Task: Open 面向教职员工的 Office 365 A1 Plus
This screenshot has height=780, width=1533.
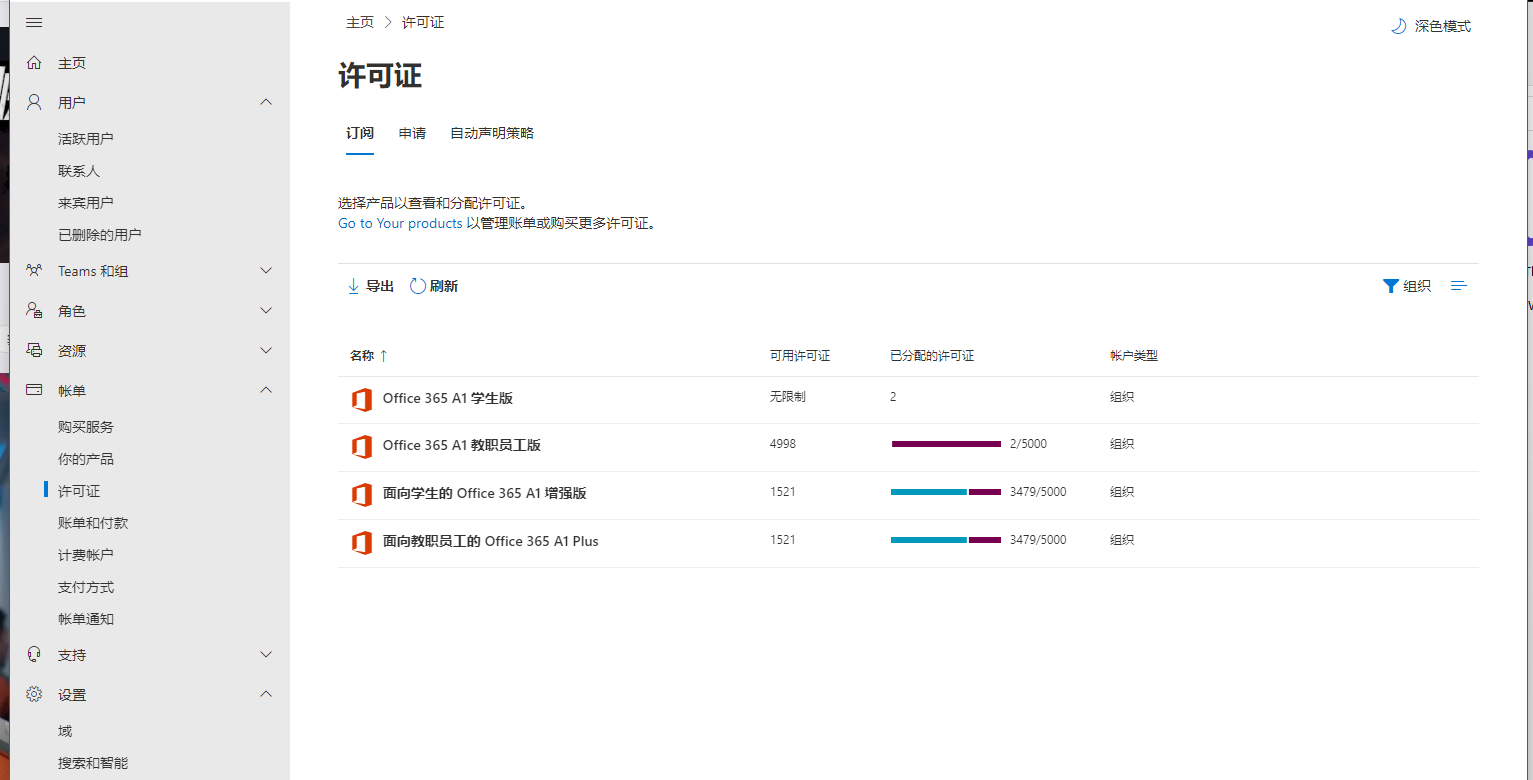Action: click(x=490, y=541)
